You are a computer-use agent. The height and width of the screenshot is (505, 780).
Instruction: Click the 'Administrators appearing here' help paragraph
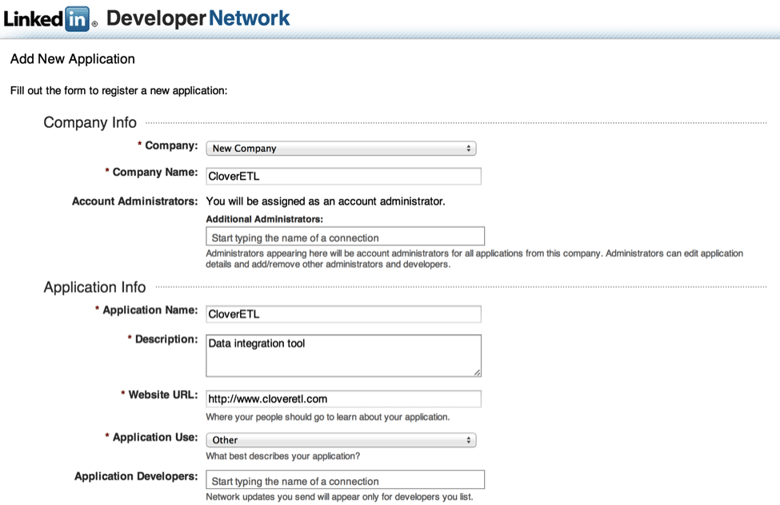[475, 259]
